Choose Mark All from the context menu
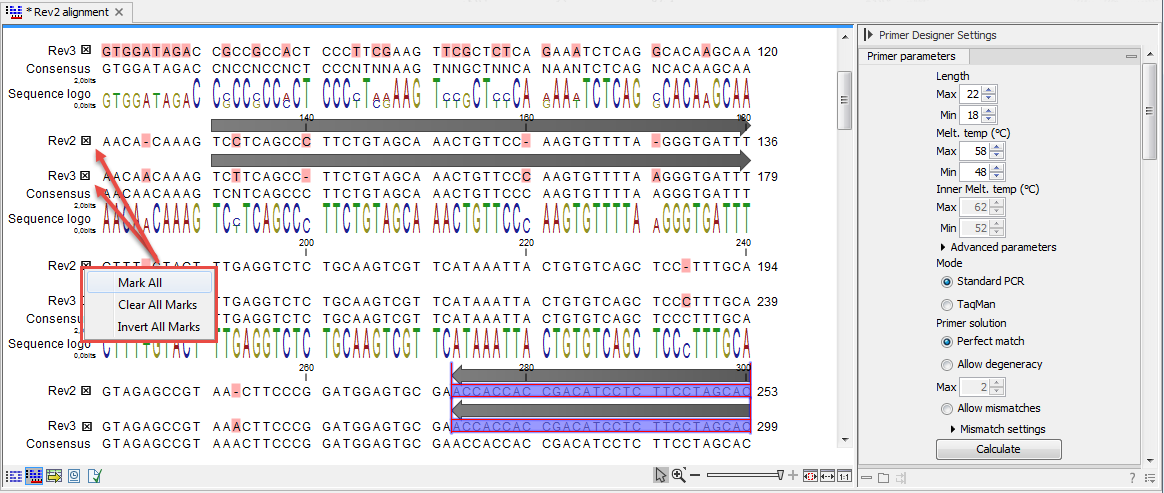Image resolution: width=1164 pixels, height=493 pixels. [139, 283]
